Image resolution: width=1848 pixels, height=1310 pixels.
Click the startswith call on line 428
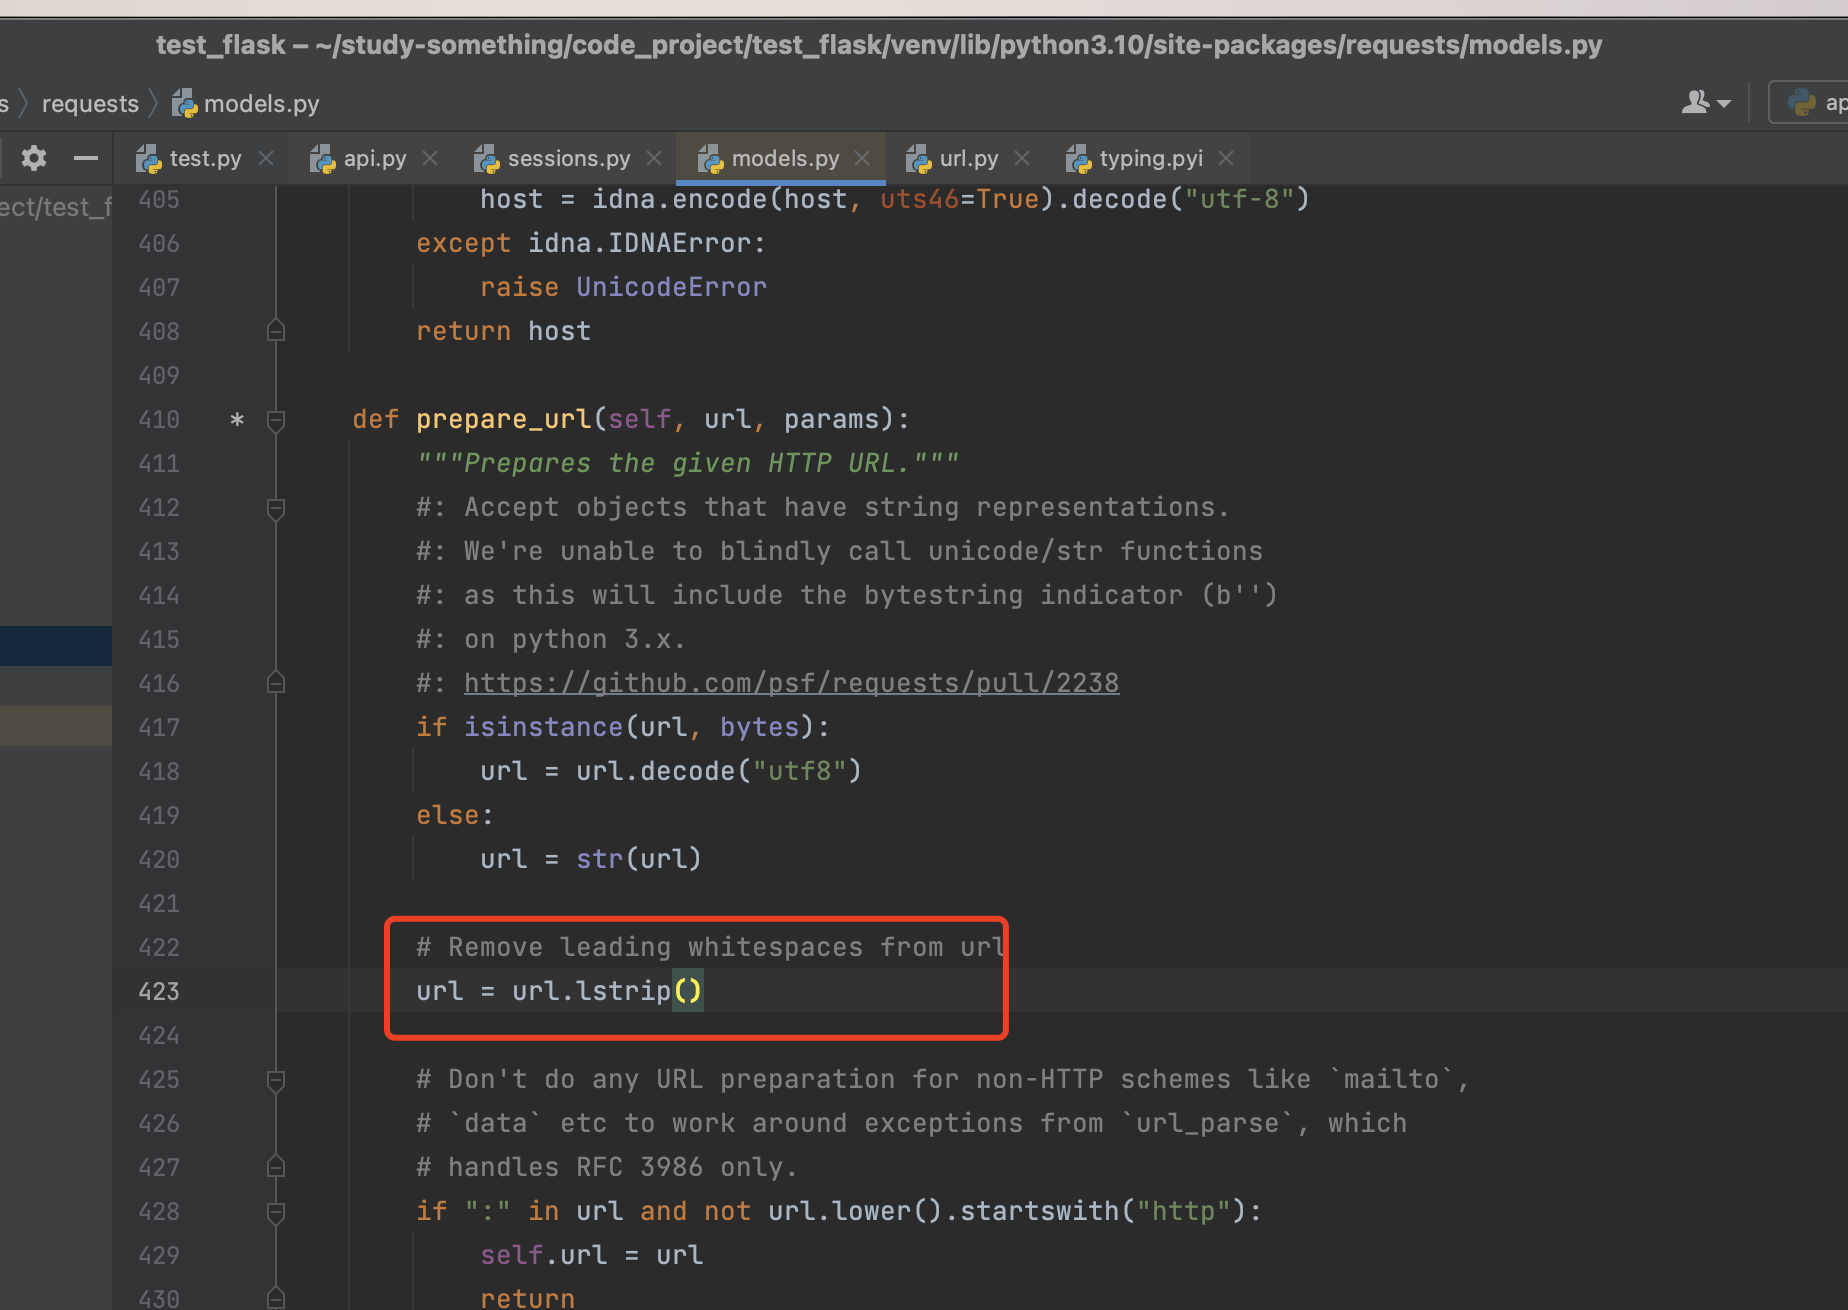click(x=1039, y=1211)
